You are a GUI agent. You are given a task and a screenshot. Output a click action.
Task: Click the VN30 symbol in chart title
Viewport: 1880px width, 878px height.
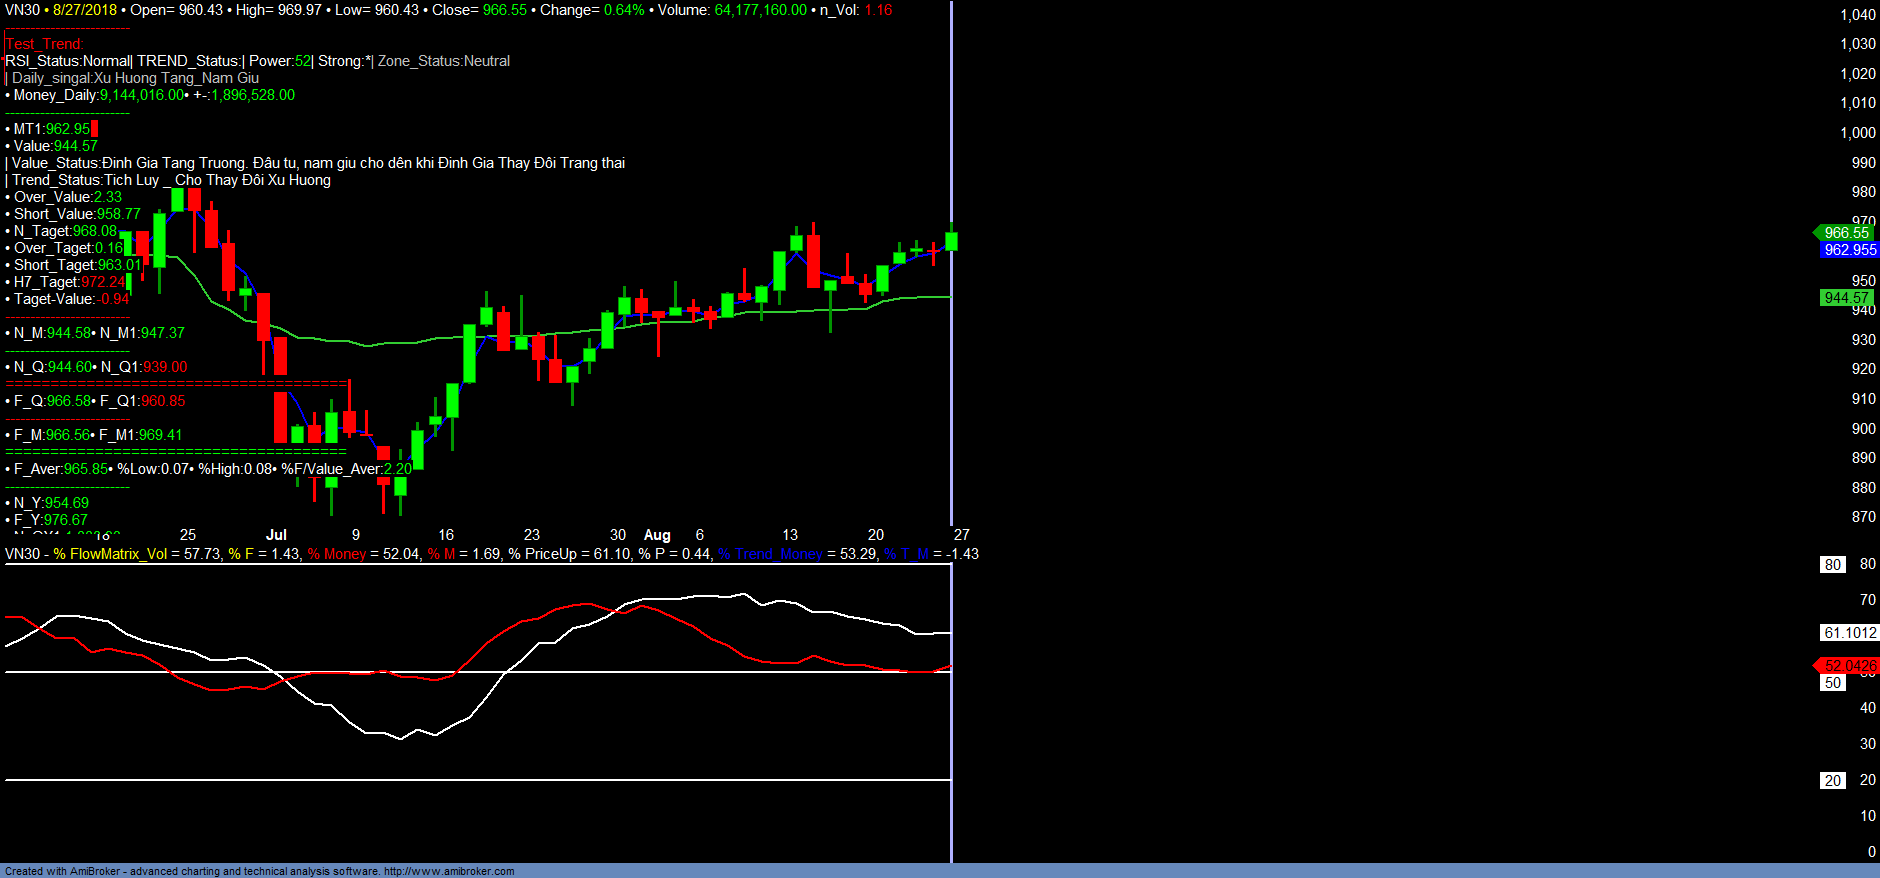[x=22, y=10]
